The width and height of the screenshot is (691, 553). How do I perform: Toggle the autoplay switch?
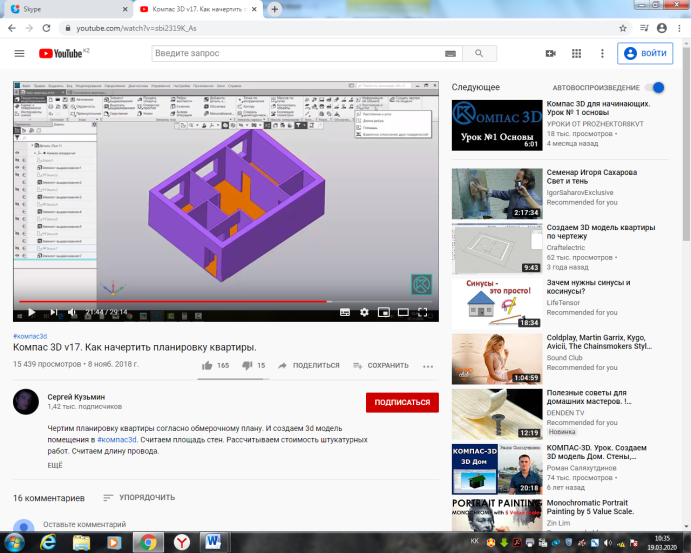coord(655,87)
